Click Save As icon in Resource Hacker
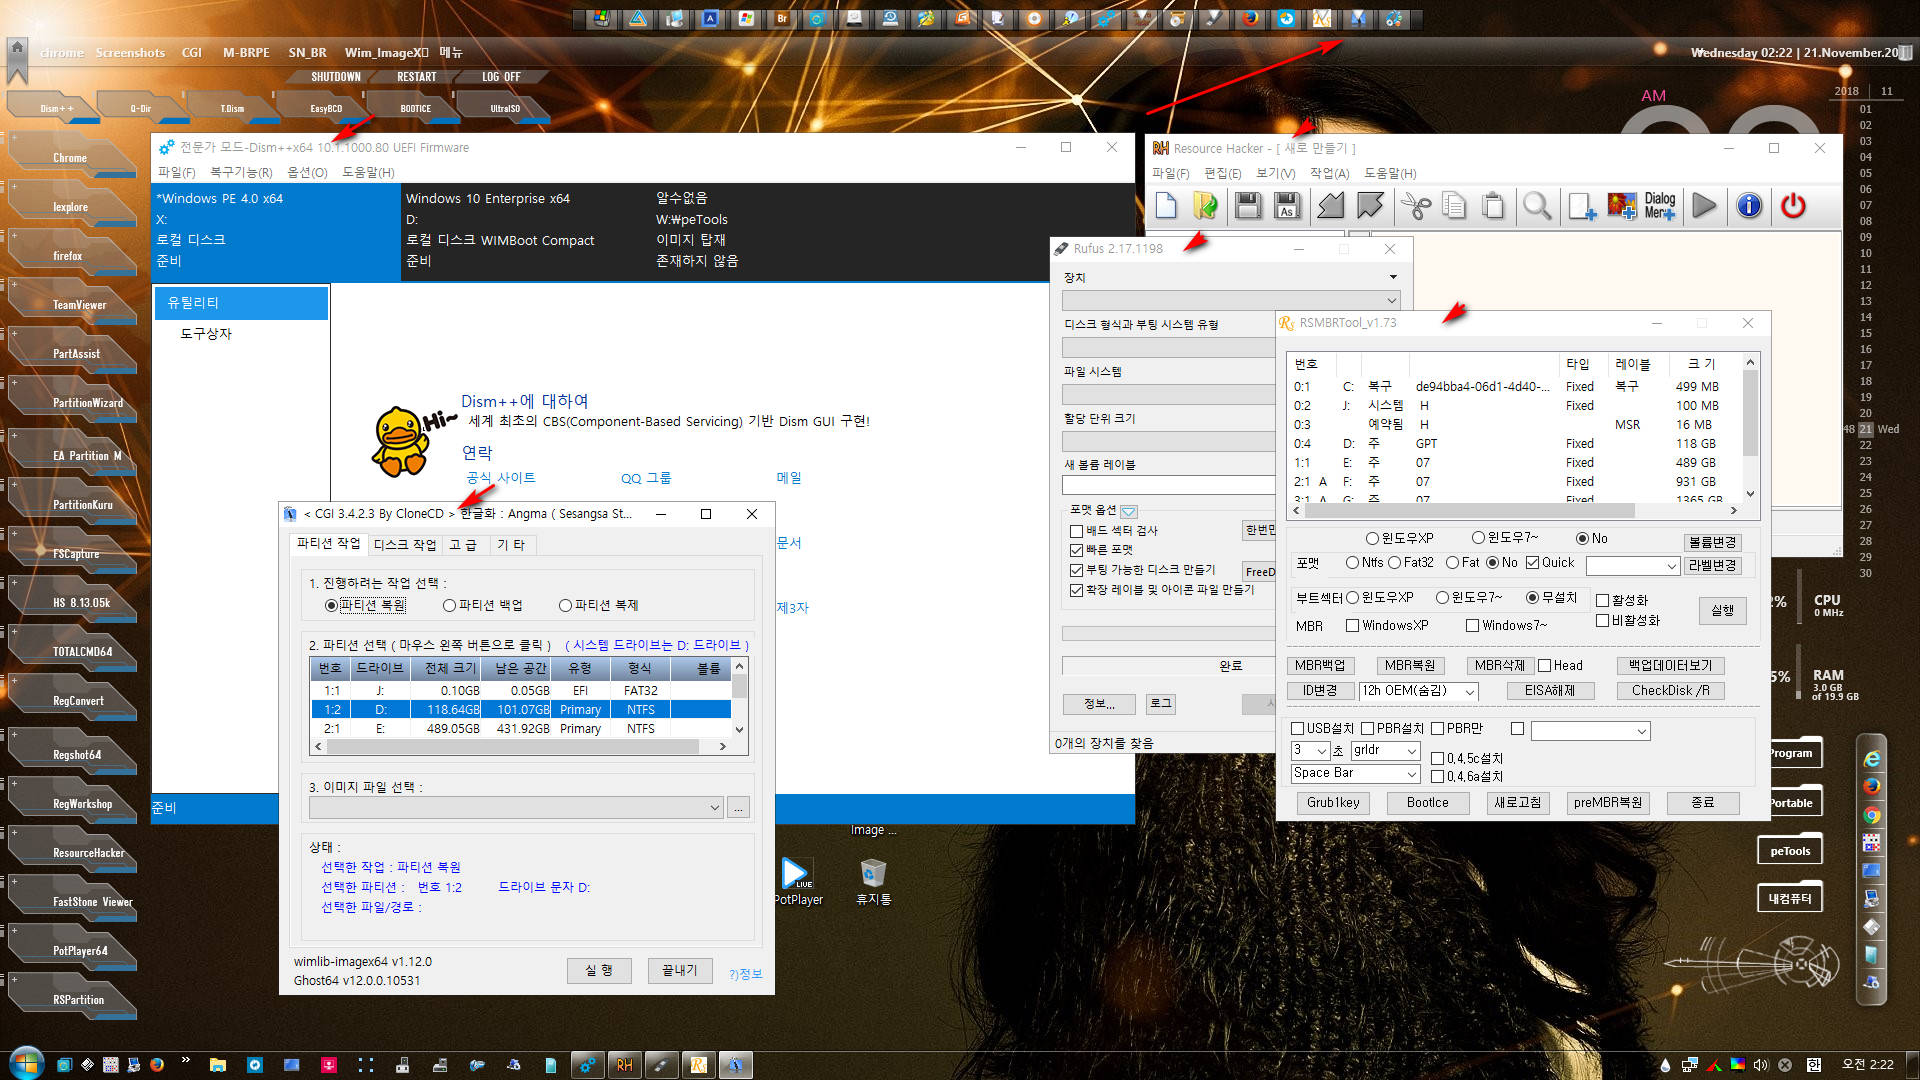Image resolution: width=1920 pixels, height=1080 pixels. click(x=1287, y=206)
